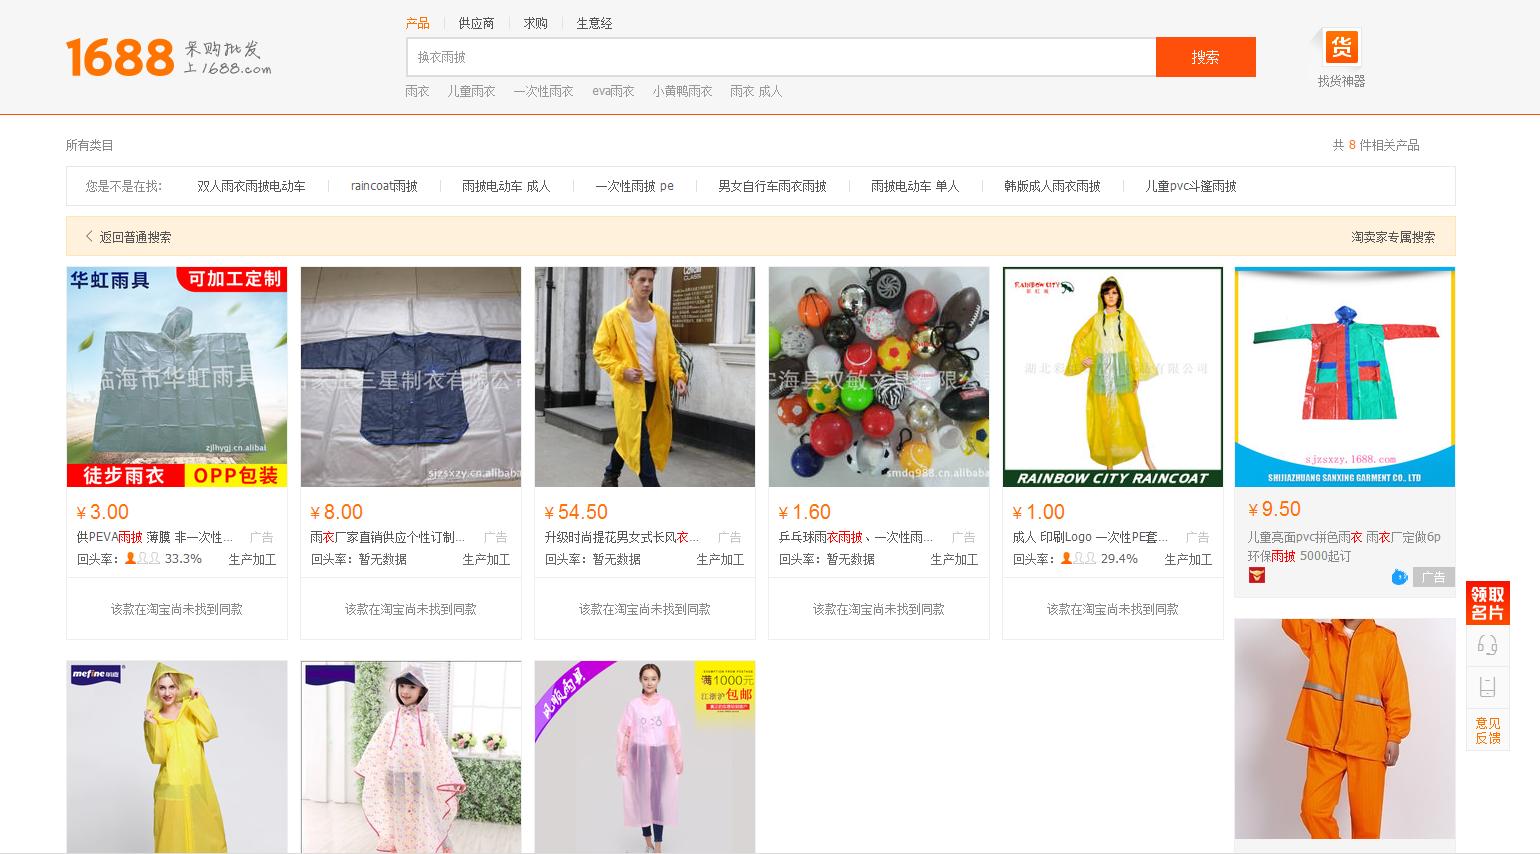The height and width of the screenshot is (854, 1540).
Task: Switch to the 供应商 tab
Action: [x=476, y=23]
